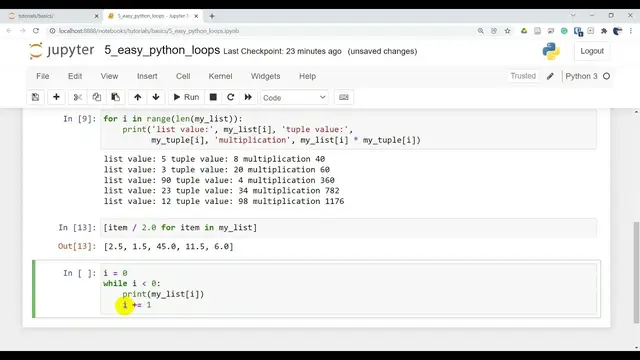Click the page vertical scrollbar
The width and height of the screenshot is (640, 360).
coord(636,272)
